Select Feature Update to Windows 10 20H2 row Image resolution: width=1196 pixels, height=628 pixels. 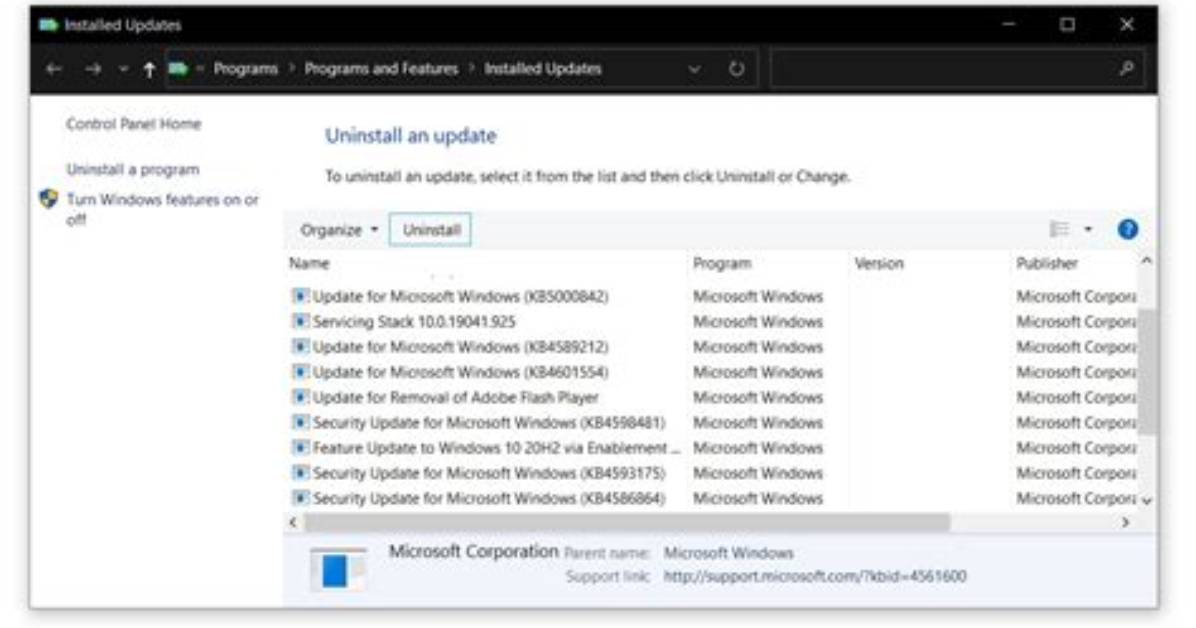(496, 447)
